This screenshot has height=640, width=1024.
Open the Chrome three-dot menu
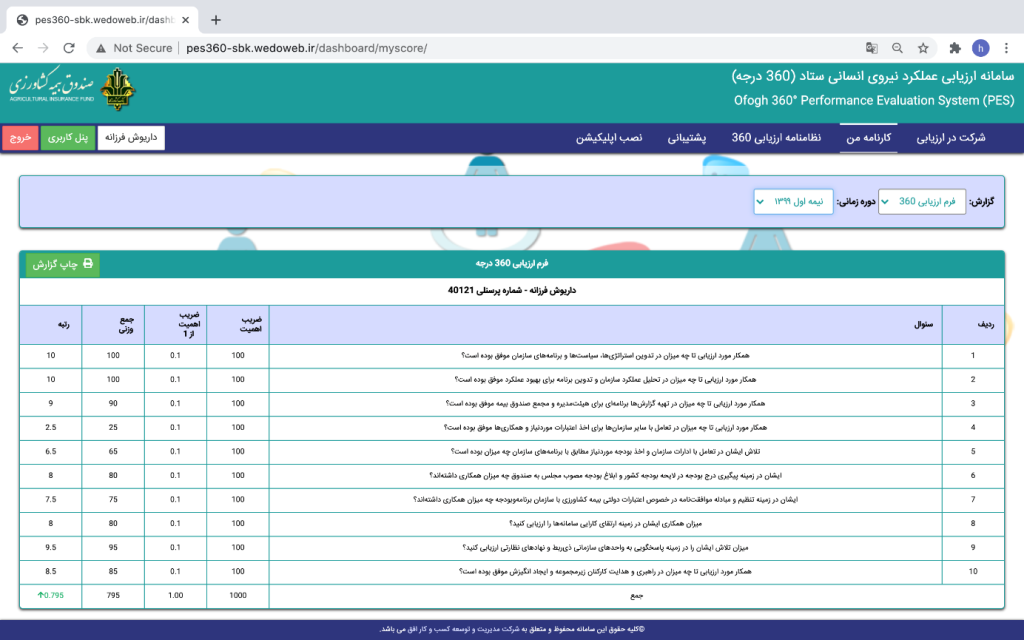click(1006, 48)
